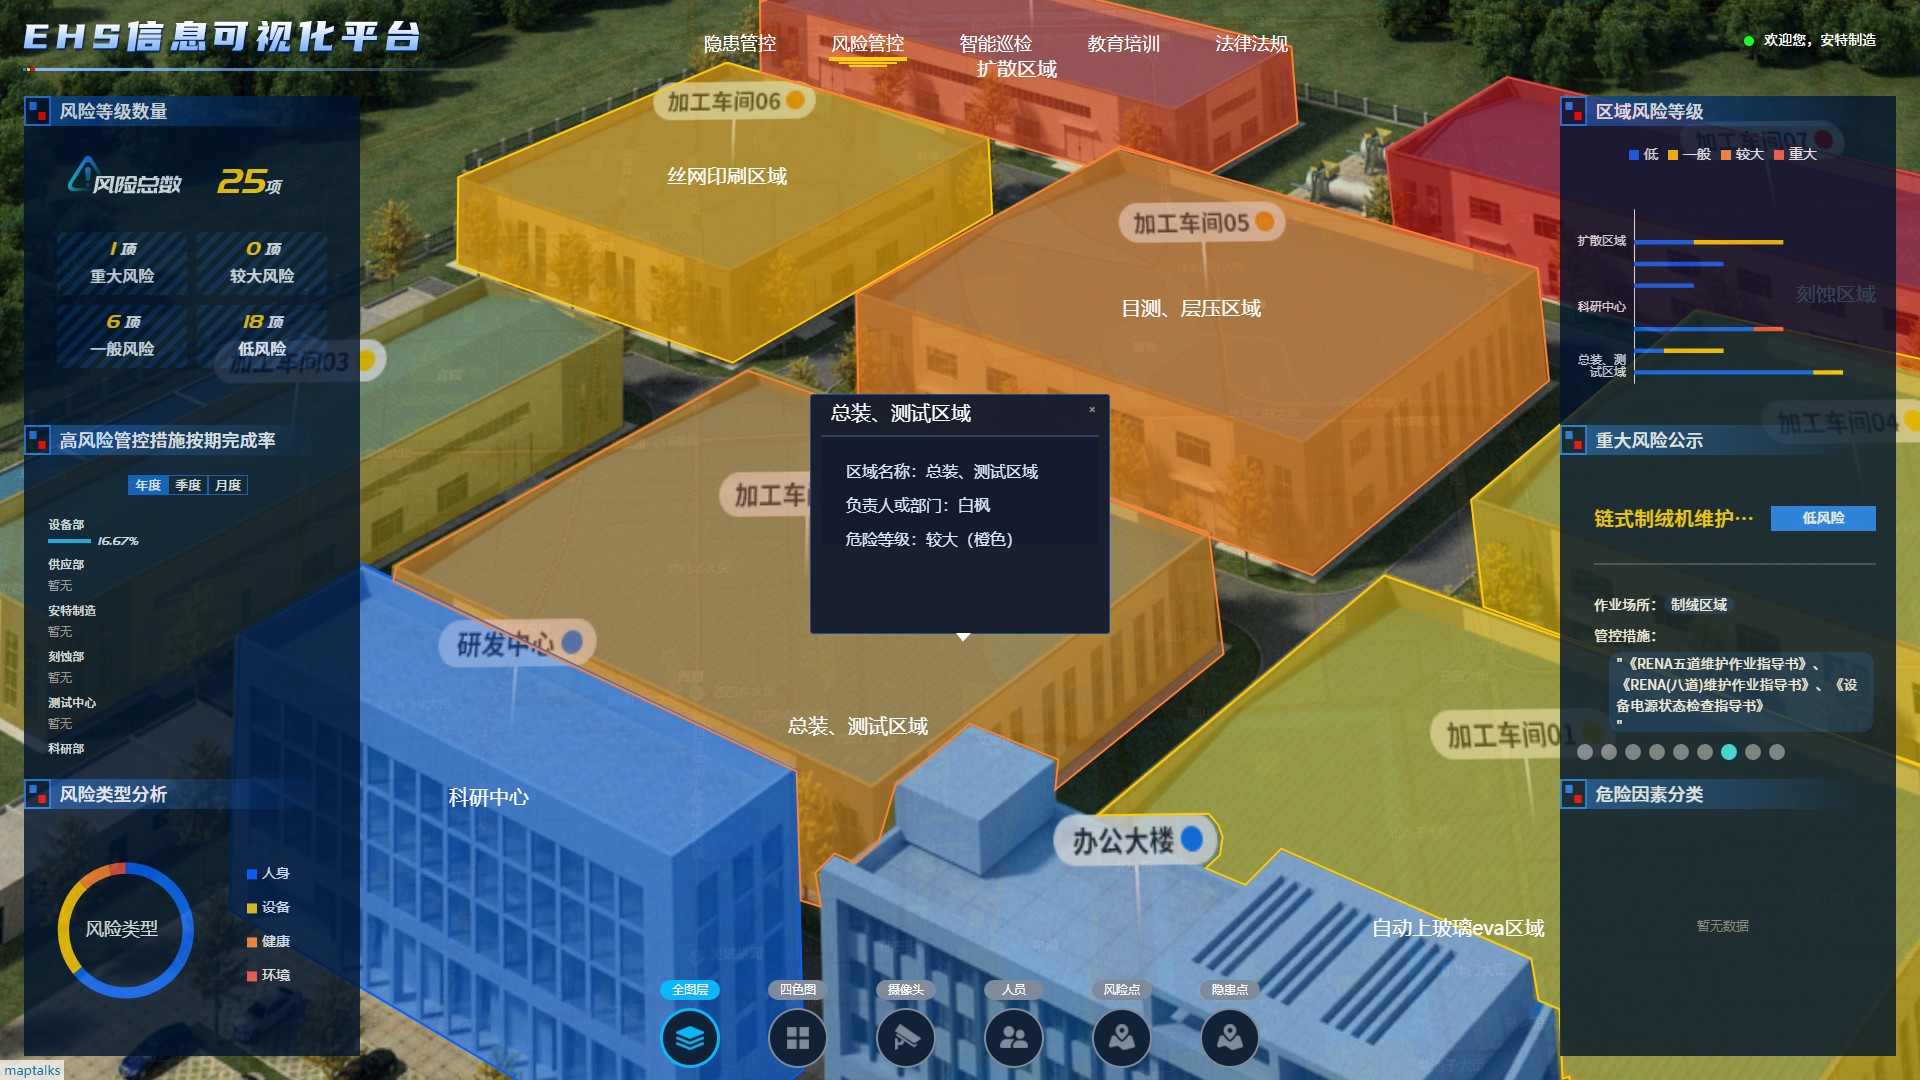Click the 自动上玻璃eva区域 zone label
This screenshot has width=1920, height=1080.
coord(1458,928)
